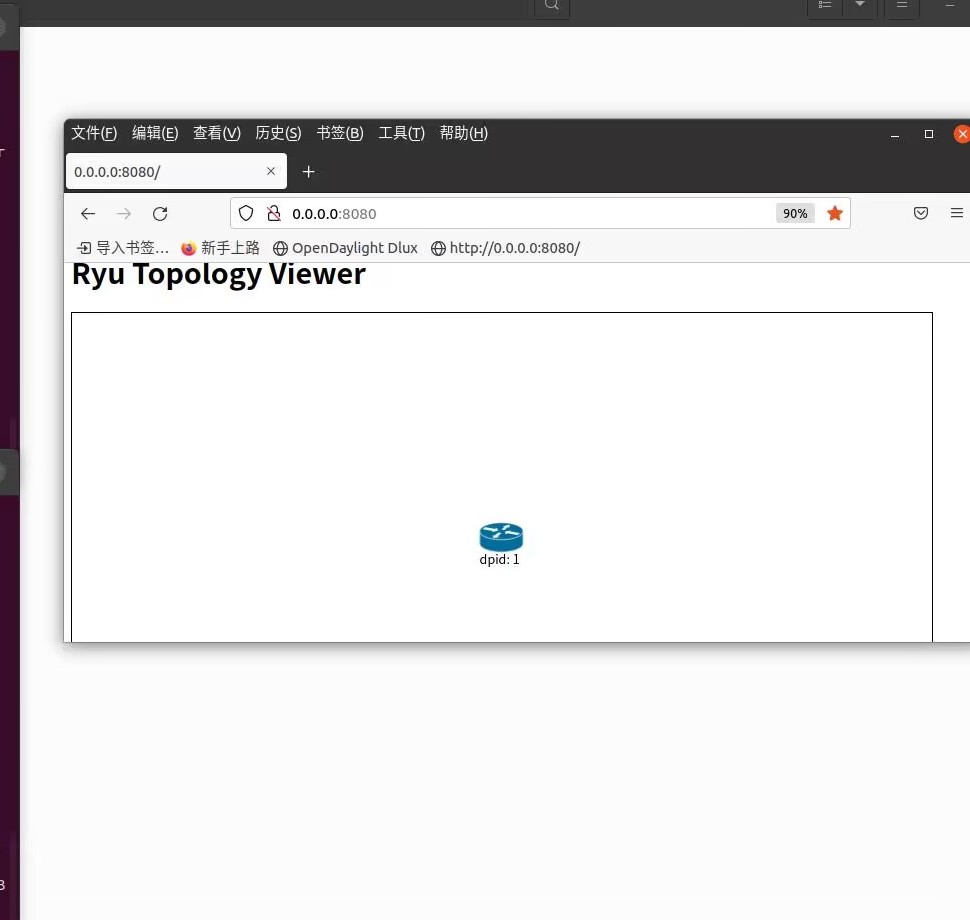
Task: Show the insecure connection lock info
Action: pos(273,213)
